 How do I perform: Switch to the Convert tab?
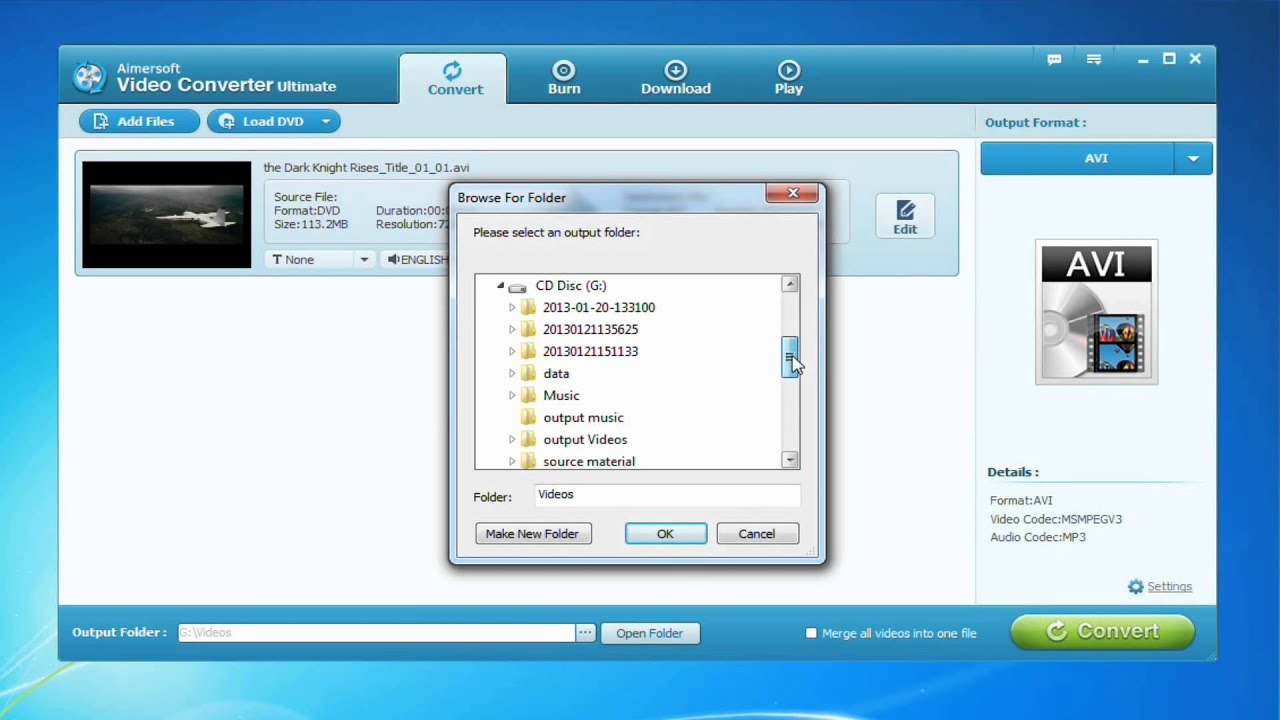[453, 78]
